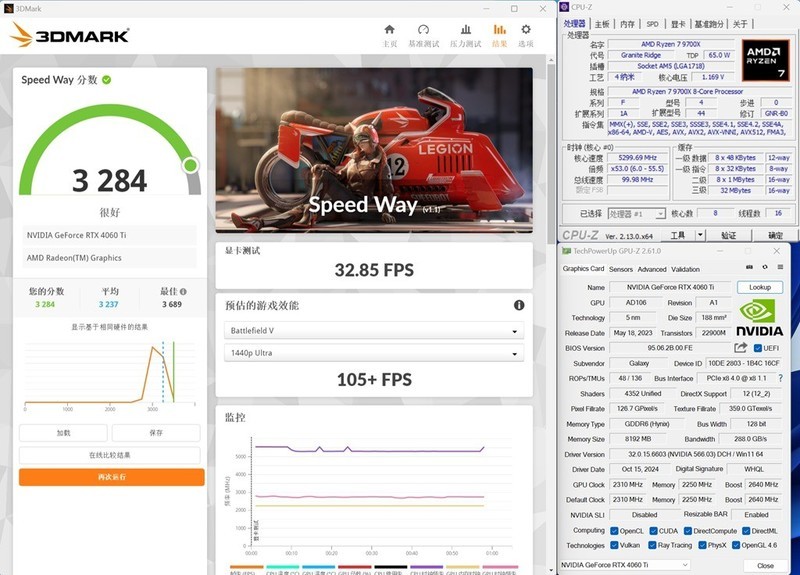Switch to the SPD tab in CPU-Z
The image size is (800, 575).
[x=652, y=24]
